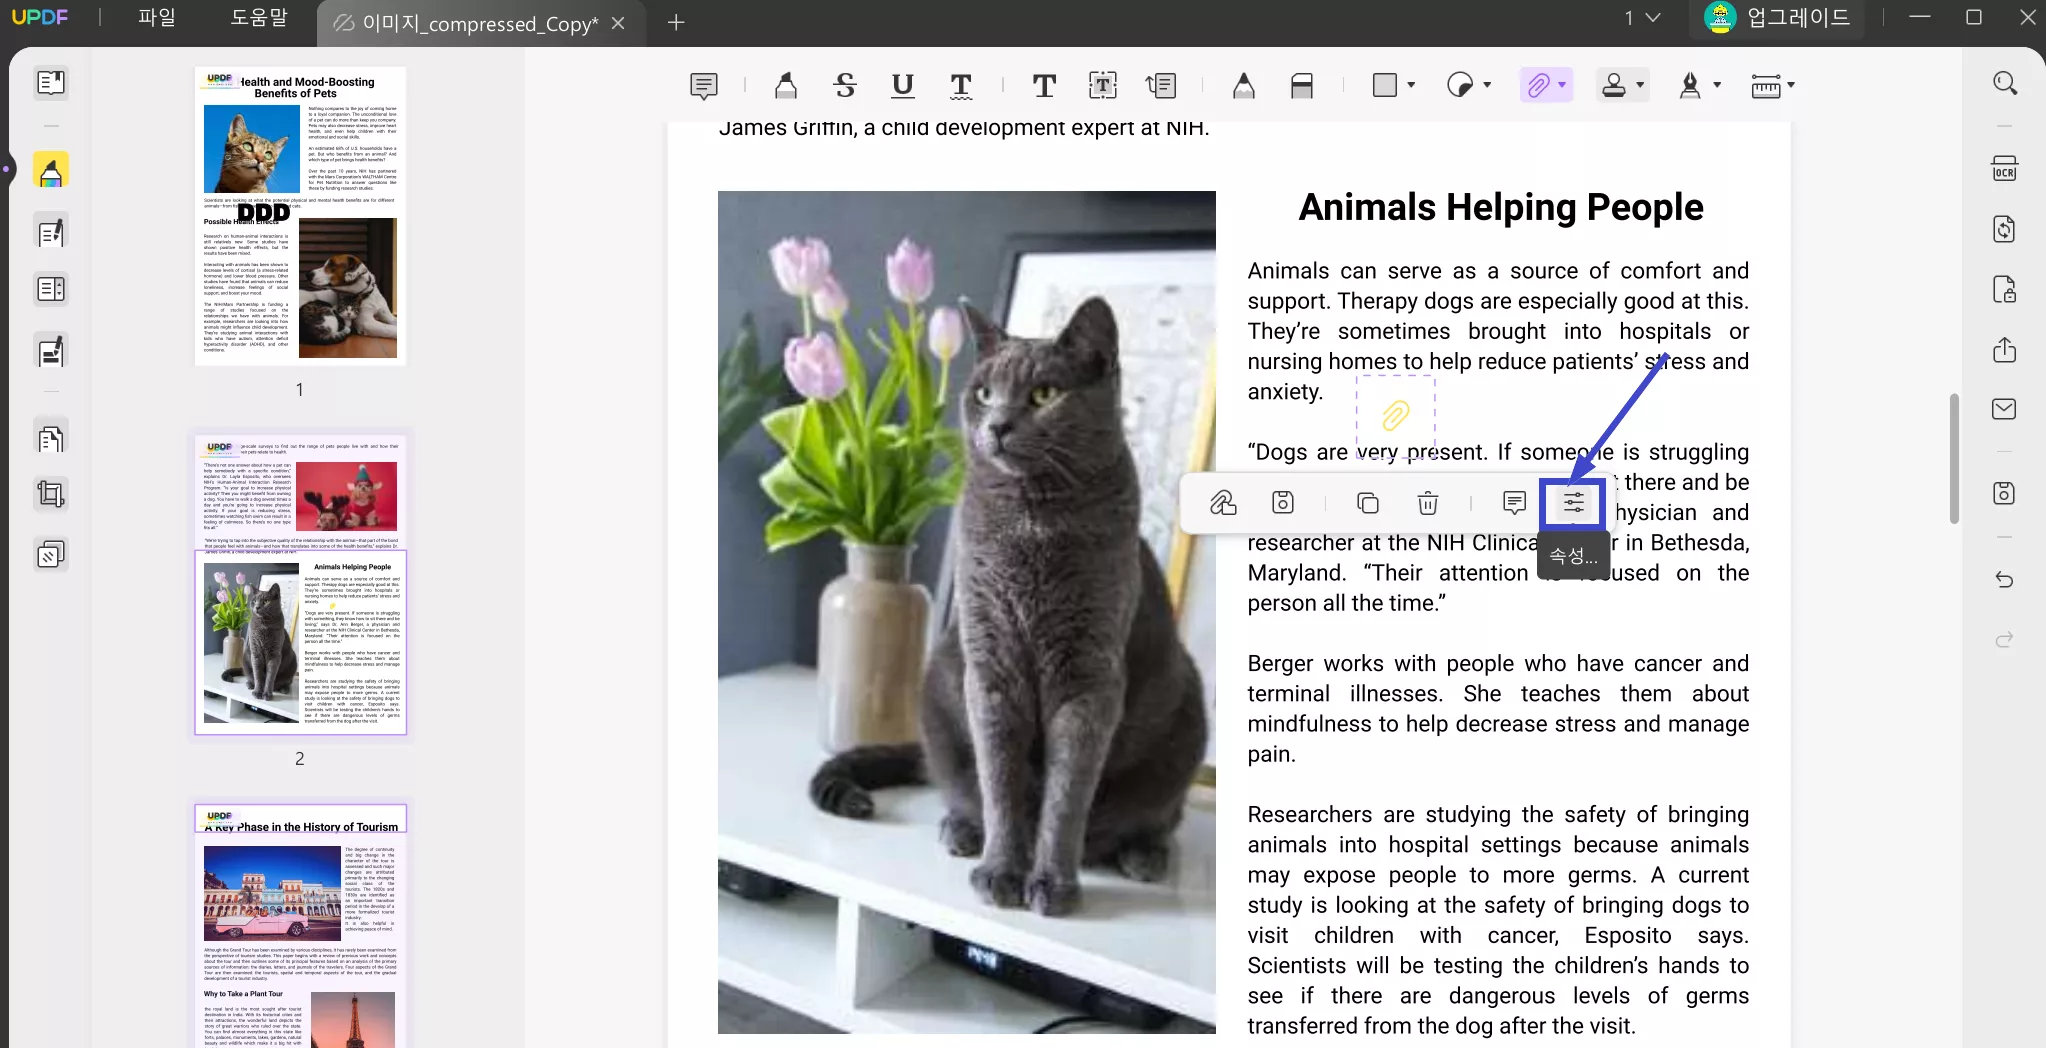The height and width of the screenshot is (1048, 2046).
Task: Click the 업그레이드 upgrade button
Action: coord(1778,18)
